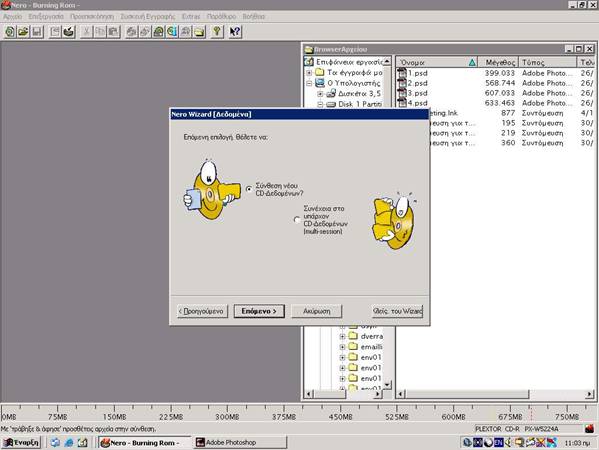This screenshot has width=599, height=450.
Task: Click the Nero - Burning Rom taskbar button
Action: (x=144, y=442)
